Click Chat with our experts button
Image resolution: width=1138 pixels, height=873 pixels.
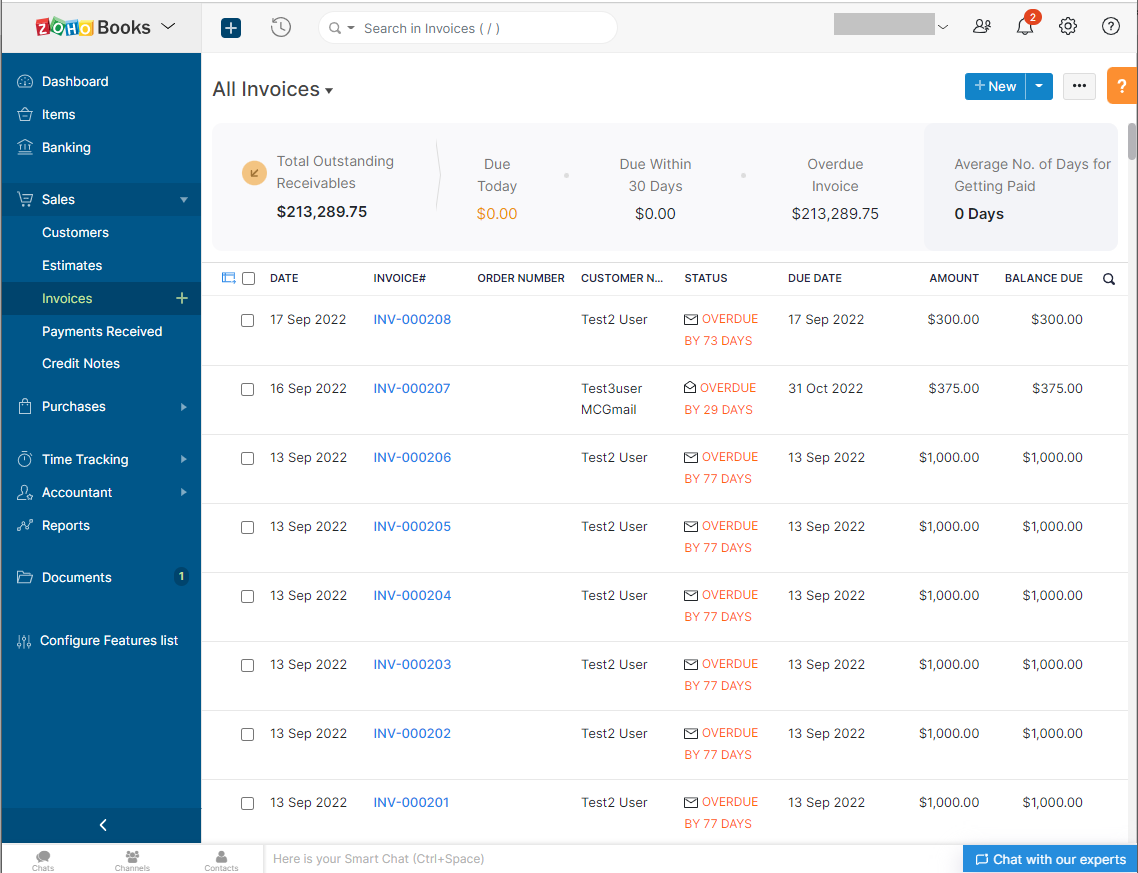(x=1050, y=859)
